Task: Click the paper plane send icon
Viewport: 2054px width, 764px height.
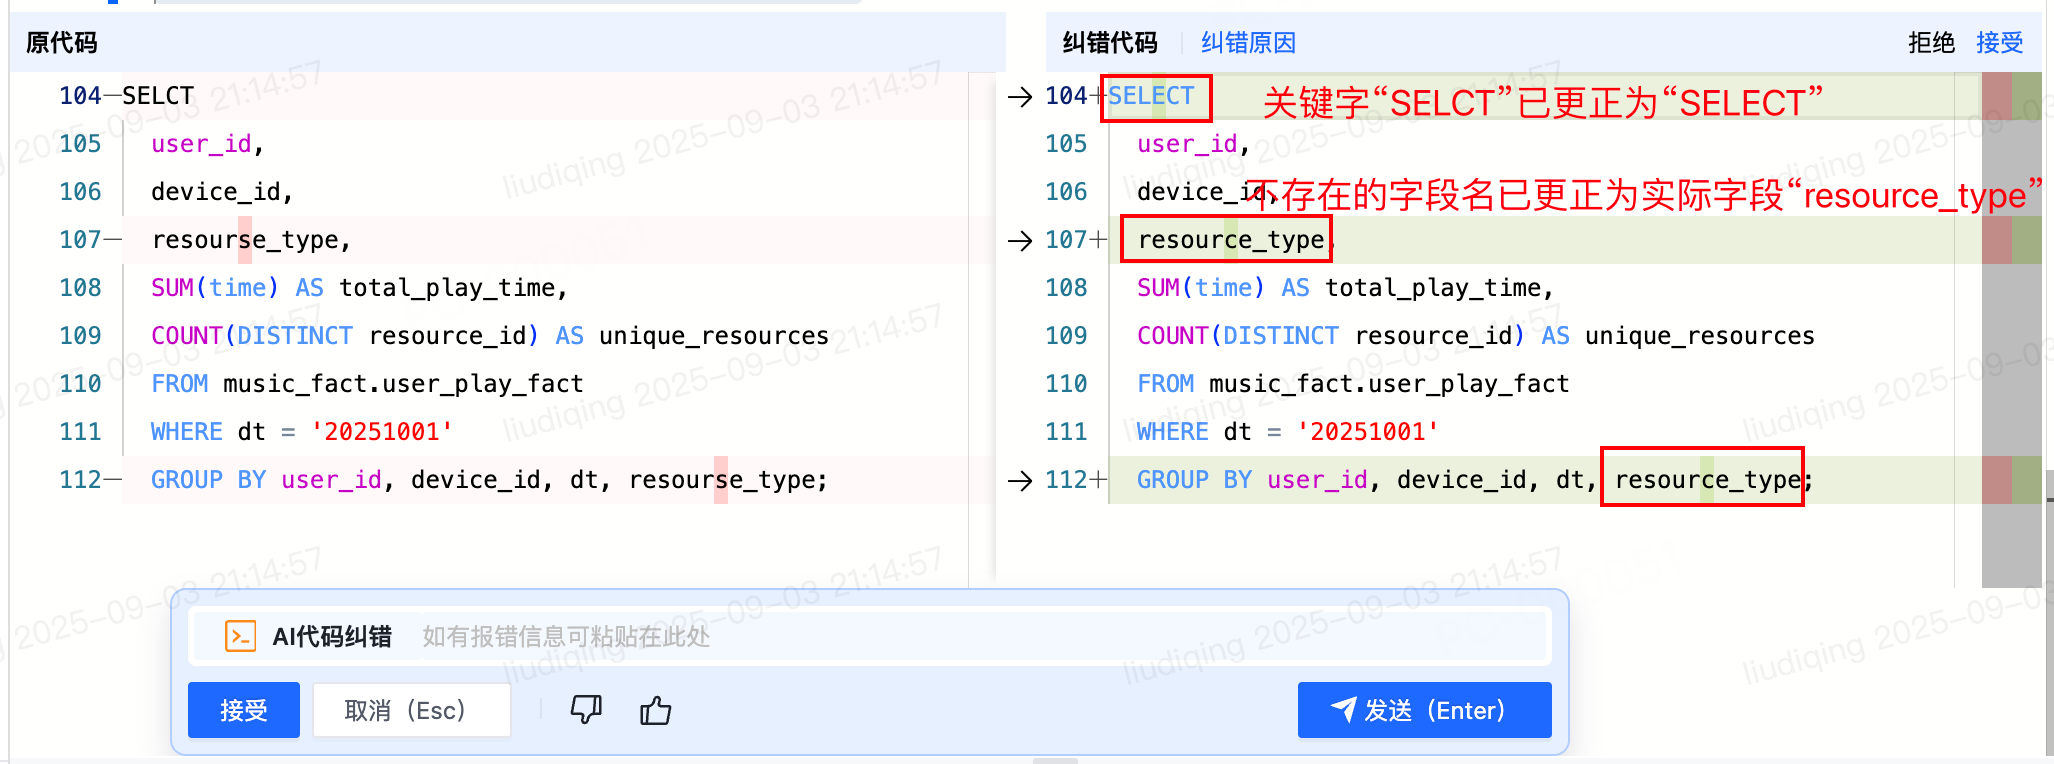Action: [x=1344, y=710]
